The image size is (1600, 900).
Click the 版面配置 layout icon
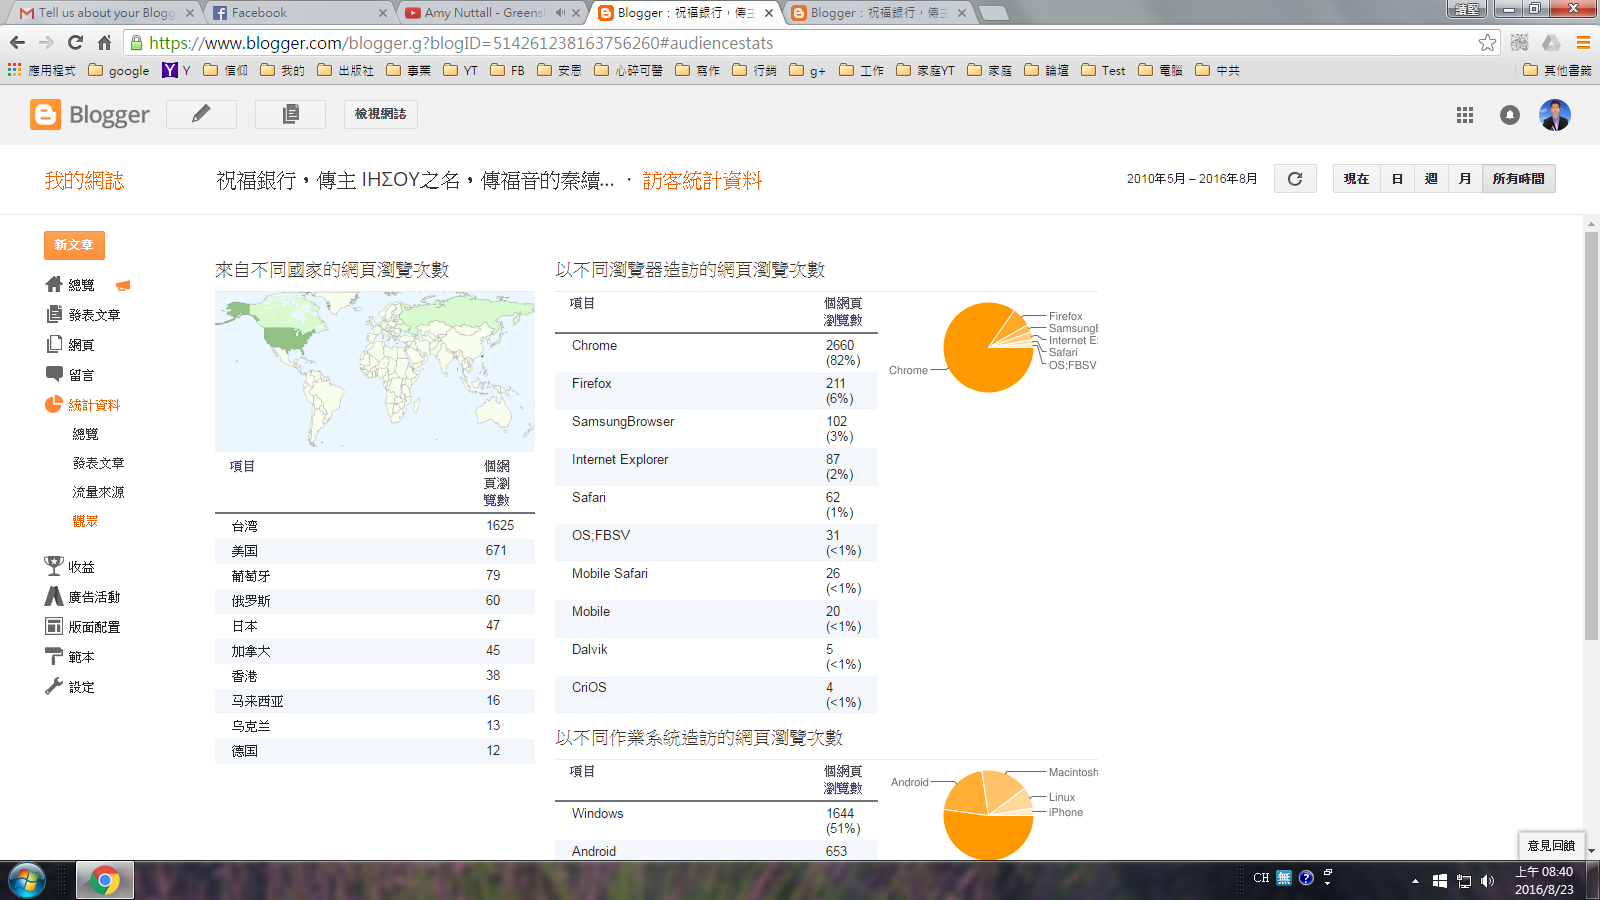point(54,626)
